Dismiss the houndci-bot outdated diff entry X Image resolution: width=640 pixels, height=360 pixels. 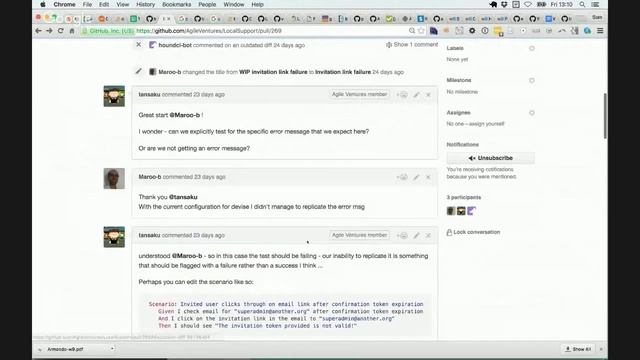(x=139, y=44)
